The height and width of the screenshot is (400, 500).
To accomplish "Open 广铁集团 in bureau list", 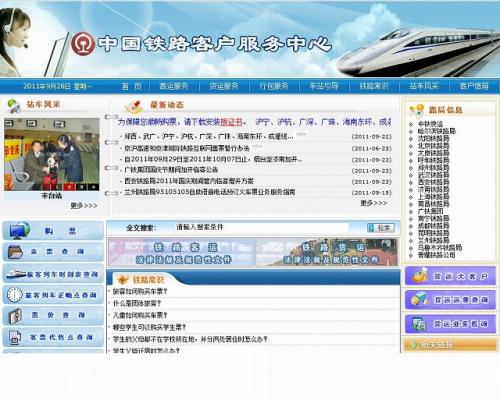I will point(430,211).
